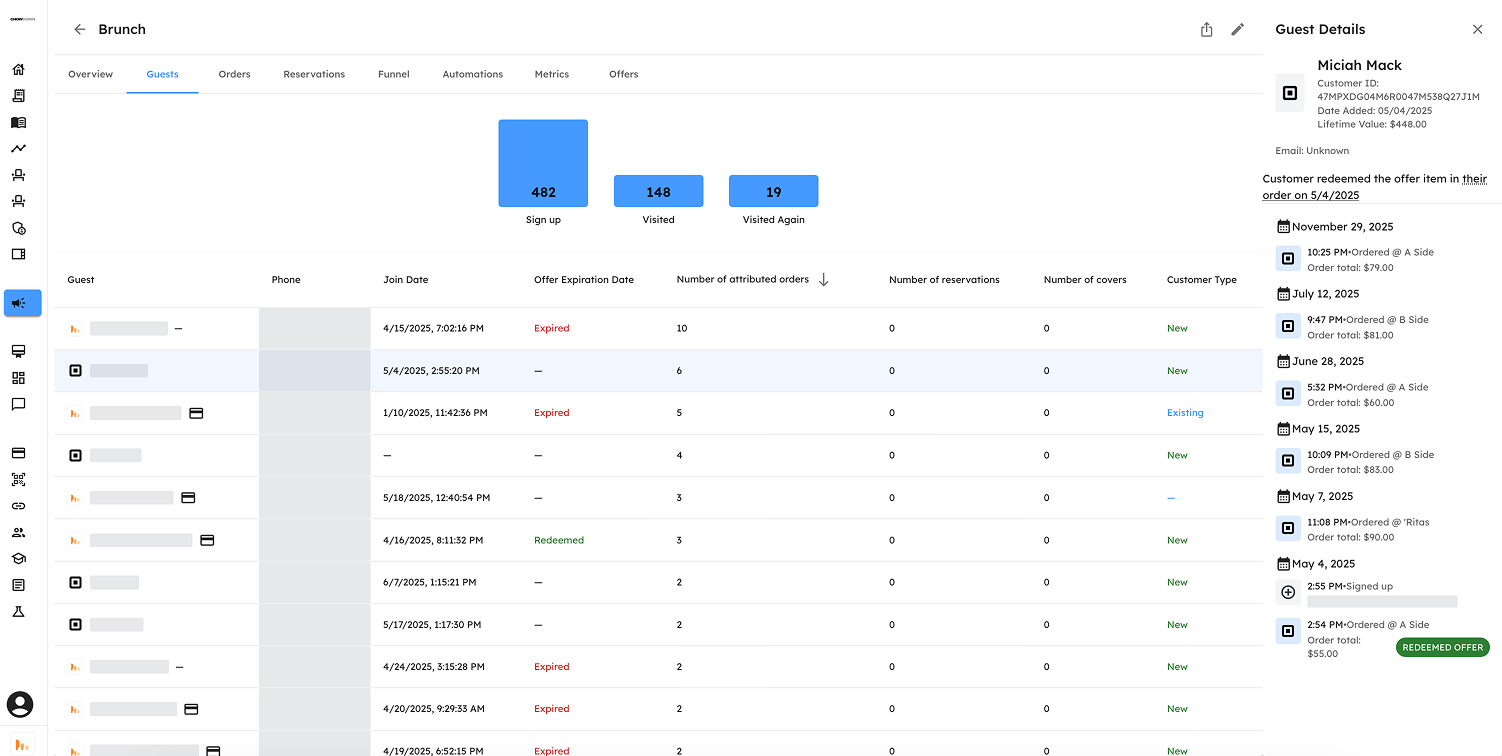Viewport: 1502px width, 756px height.
Task: Click the Sign up 482 funnel bar
Action: pyautogui.click(x=543, y=164)
